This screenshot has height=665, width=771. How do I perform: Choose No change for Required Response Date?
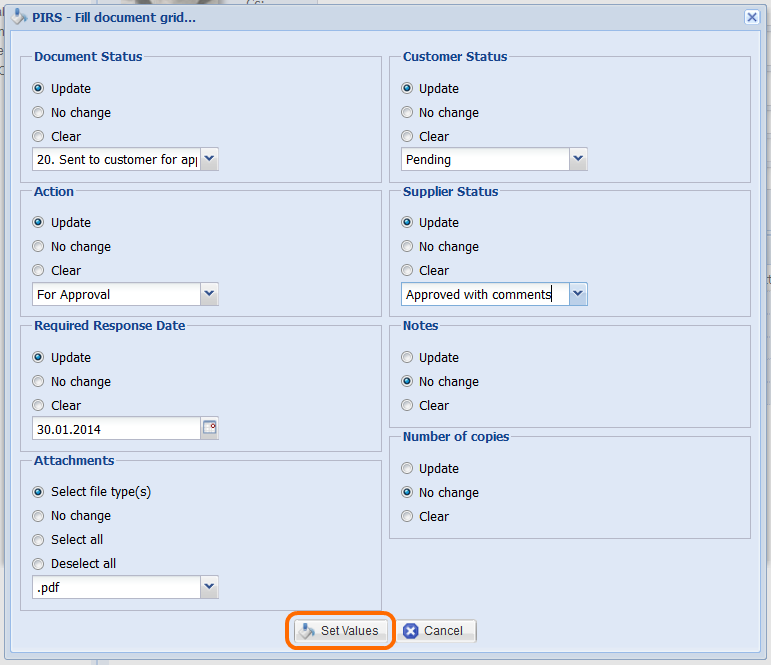point(39,382)
